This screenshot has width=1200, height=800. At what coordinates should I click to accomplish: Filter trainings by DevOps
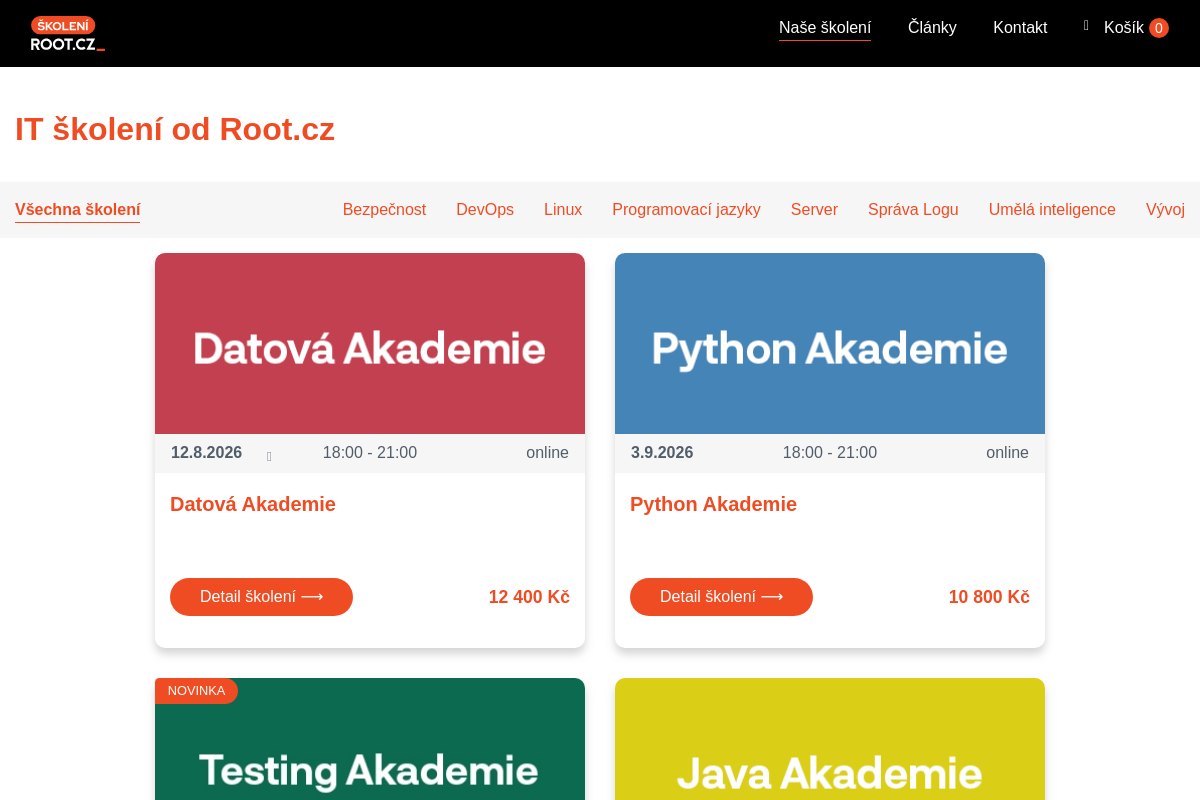(x=485, y=210)
